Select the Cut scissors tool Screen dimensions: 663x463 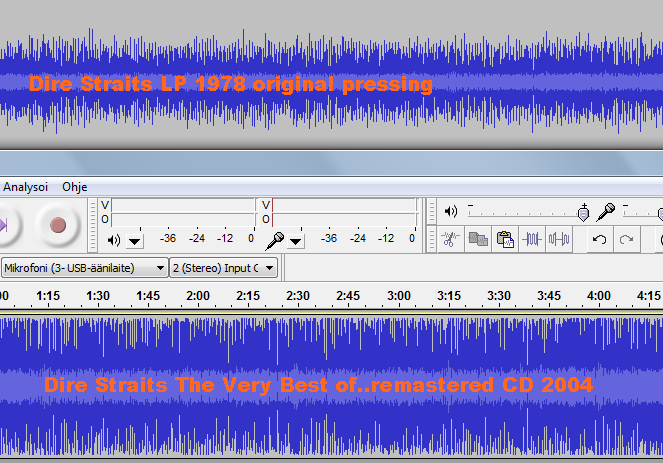pyautogui.click(x=450, y=240)
